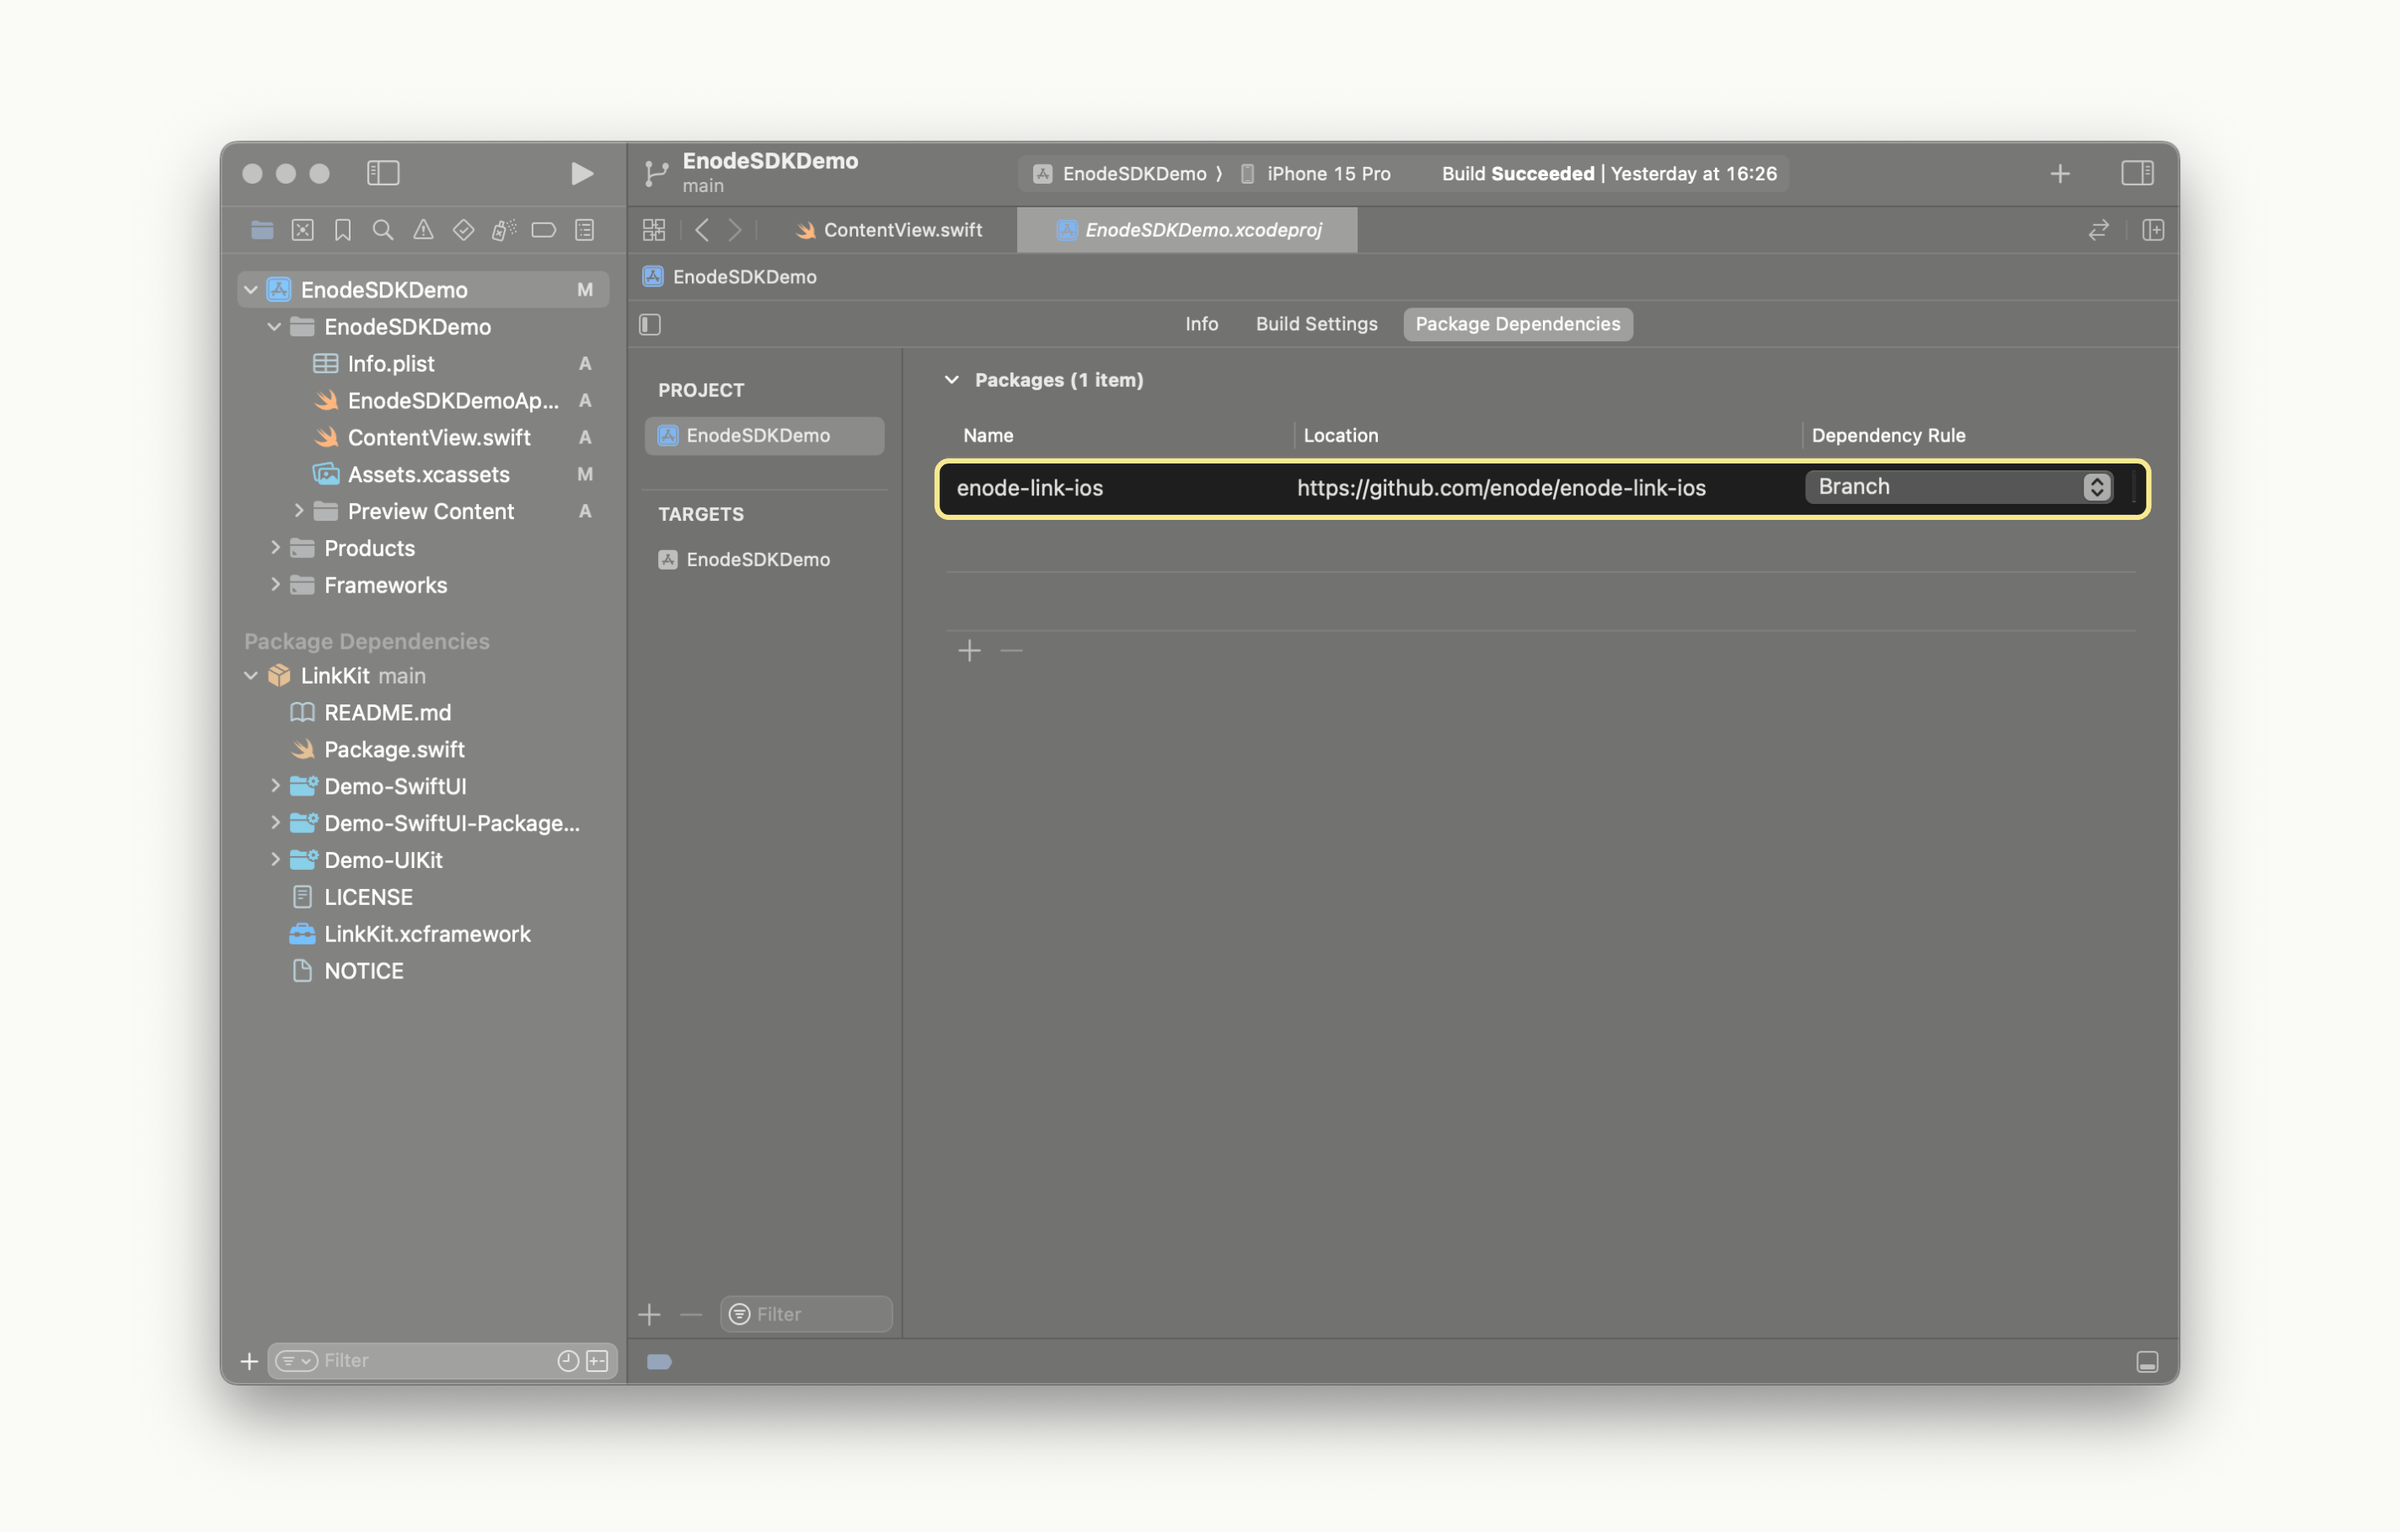
Task: Collapse the Packages (1 item) section
Action: click(x=951, y=380)
